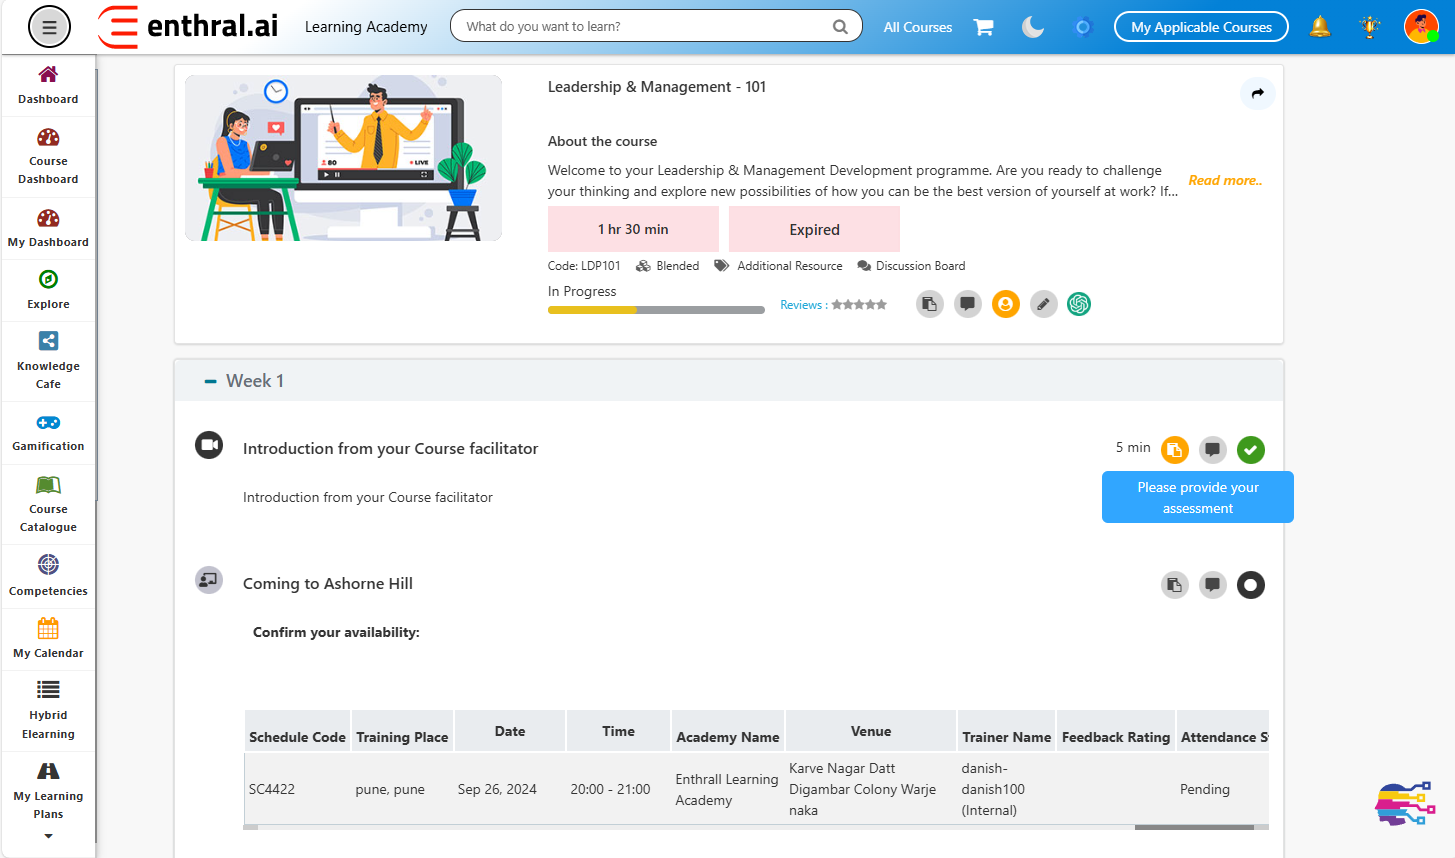Click the In Progress course progress bar

(656, 310)
